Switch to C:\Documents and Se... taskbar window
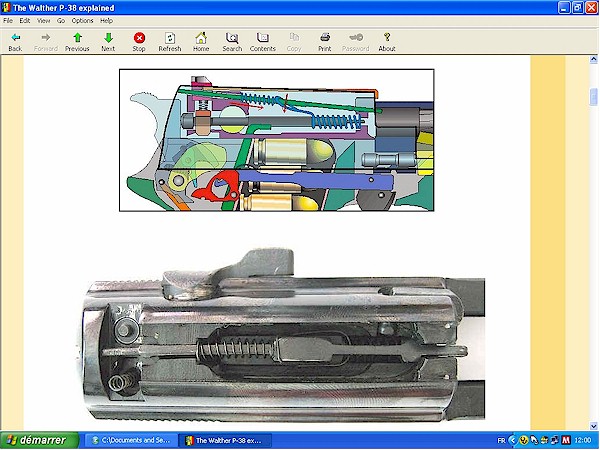The width and height of the screenshot is (600, 450). 131,440
